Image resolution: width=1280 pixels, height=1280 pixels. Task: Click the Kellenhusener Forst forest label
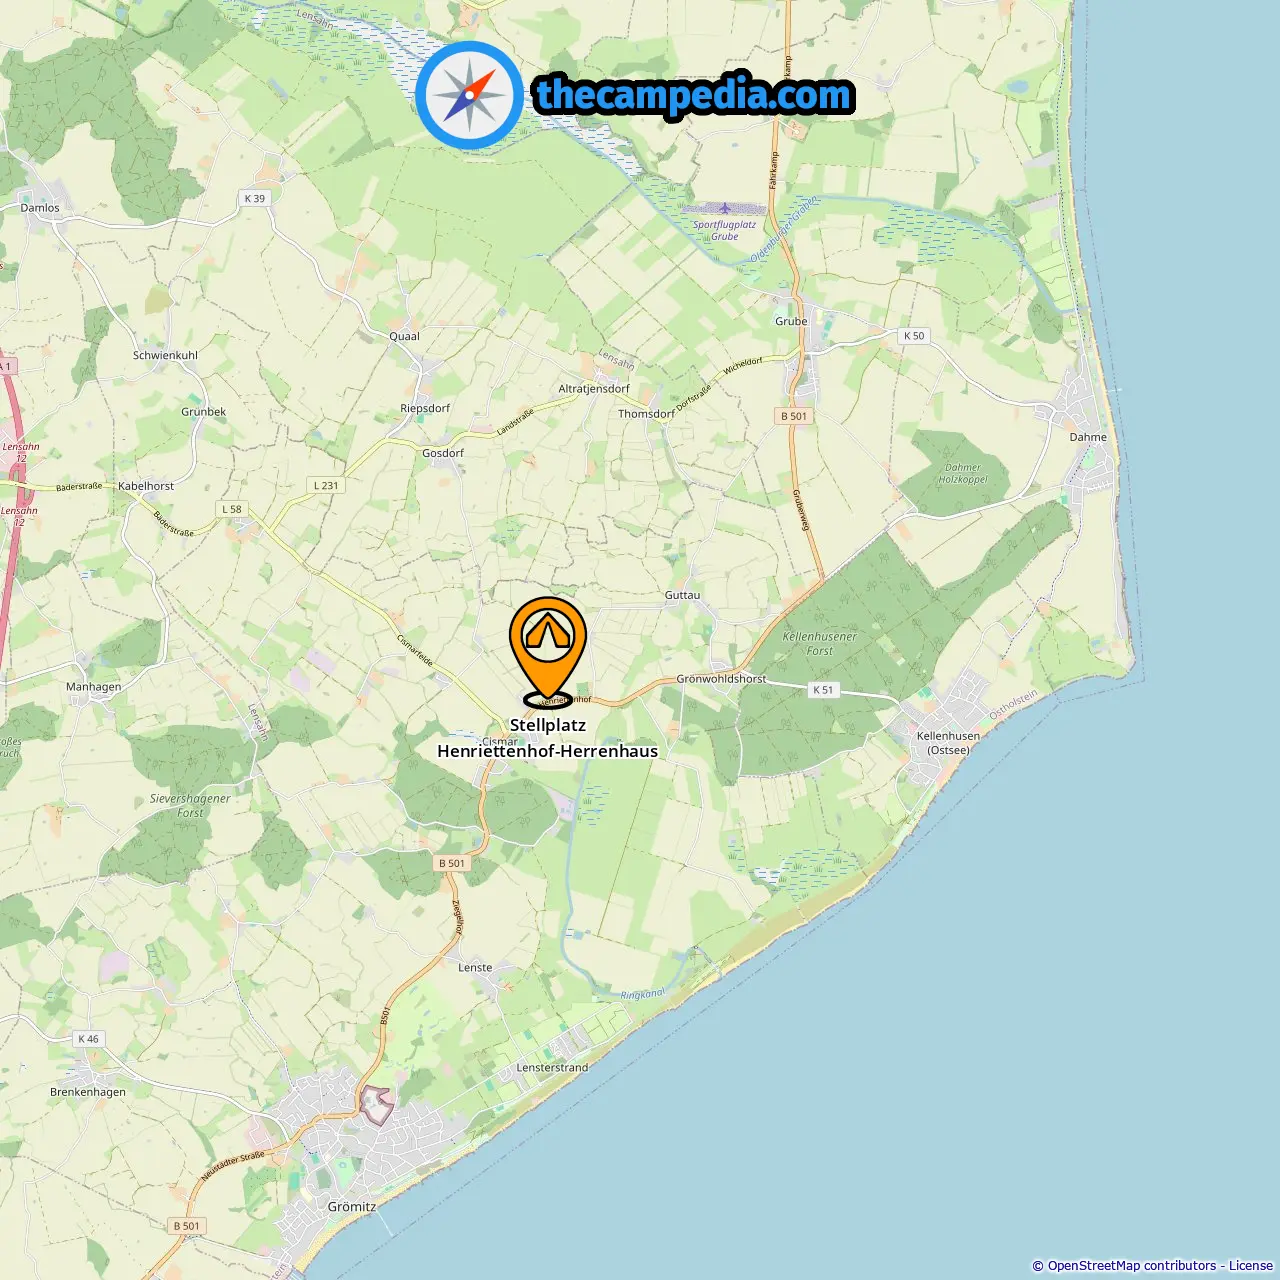(820, 643)
